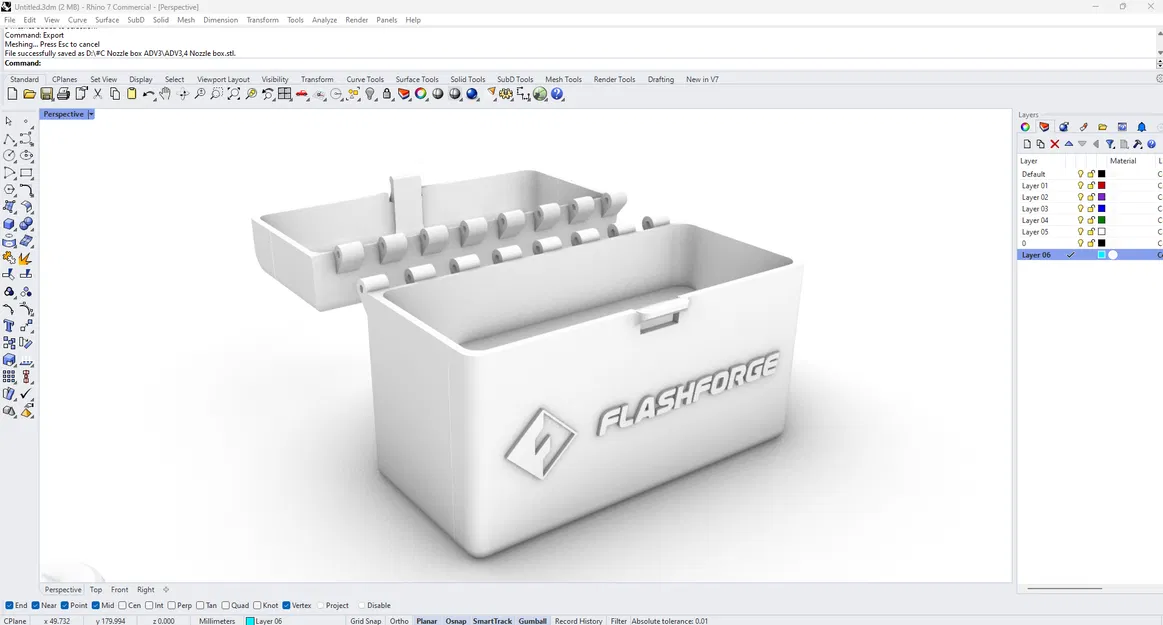Open the Rhino Help icon in the toolbar
Screen dimensions: 1163x625
click(556, 94)
